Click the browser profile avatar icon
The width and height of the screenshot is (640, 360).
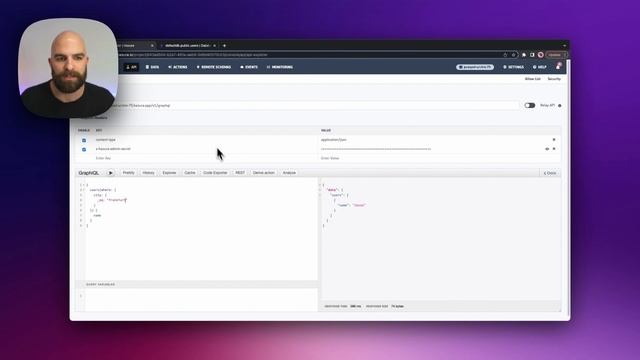(x=541, y=55)
